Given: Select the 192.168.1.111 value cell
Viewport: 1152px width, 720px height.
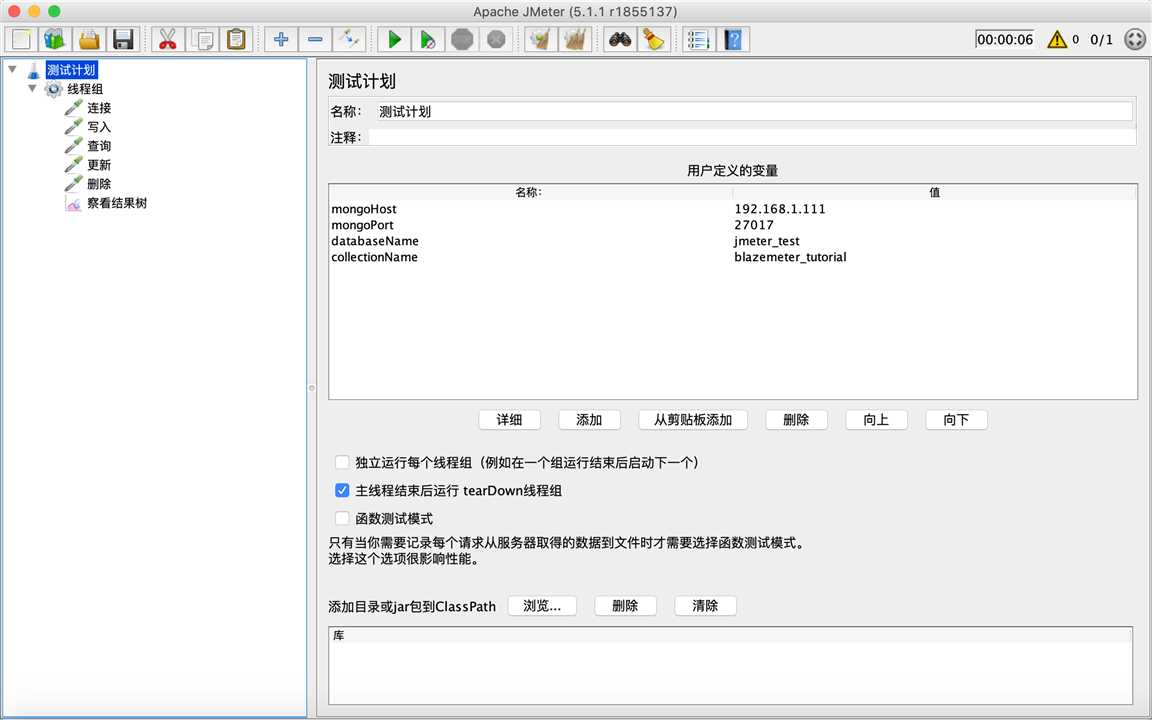Looking at the screenshot, I should tap(935, 209).
